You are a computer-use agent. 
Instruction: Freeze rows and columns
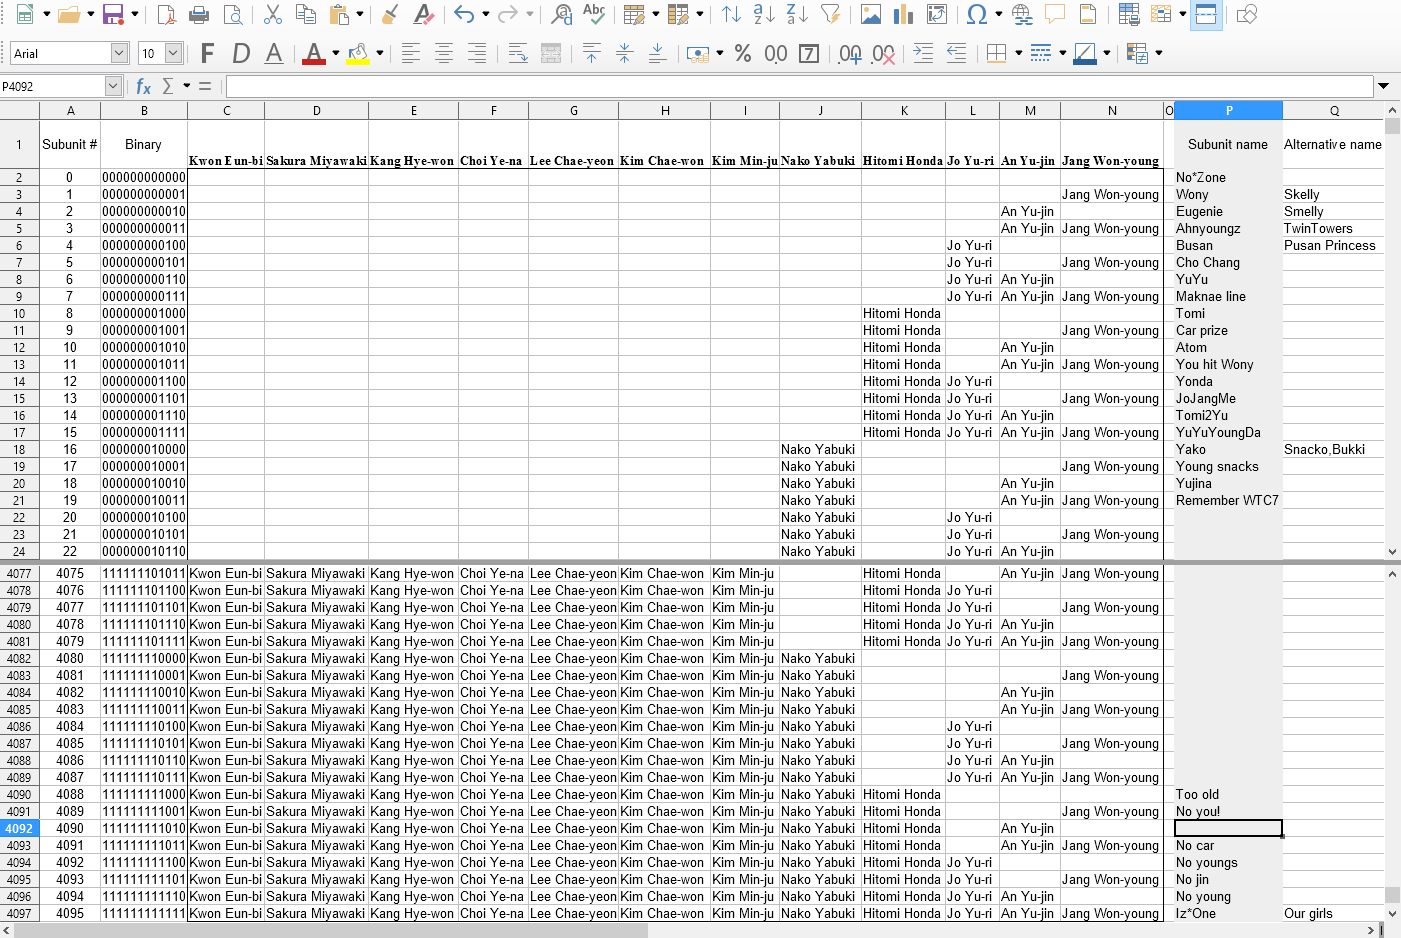coord(1161,14)
